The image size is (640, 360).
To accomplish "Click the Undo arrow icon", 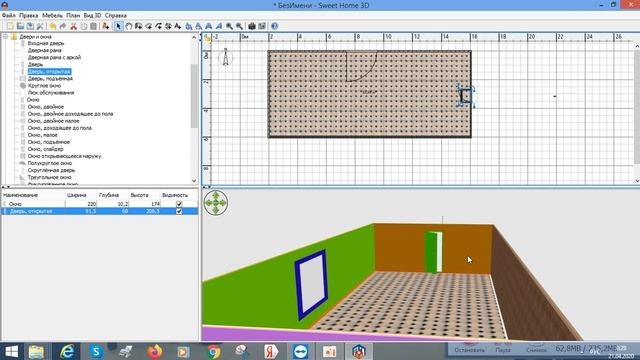I will [x=53, y=26].
